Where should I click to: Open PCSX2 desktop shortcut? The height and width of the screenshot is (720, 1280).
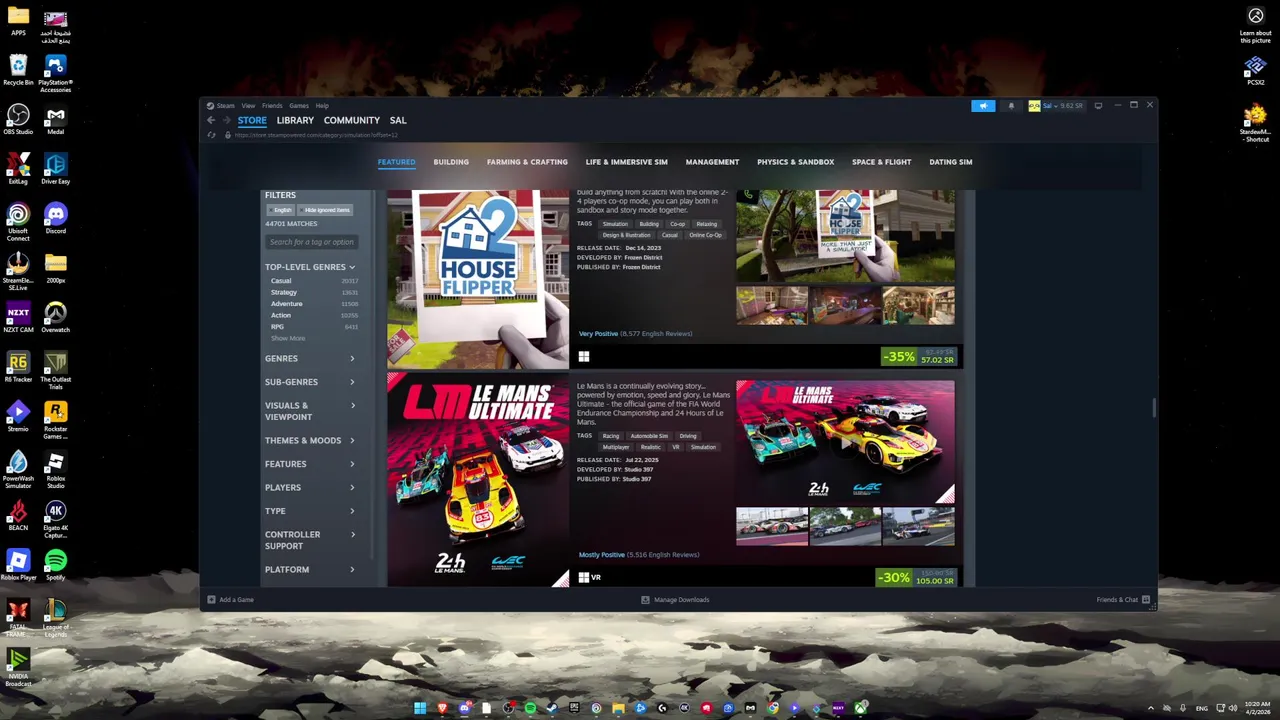click(1255, 70)
